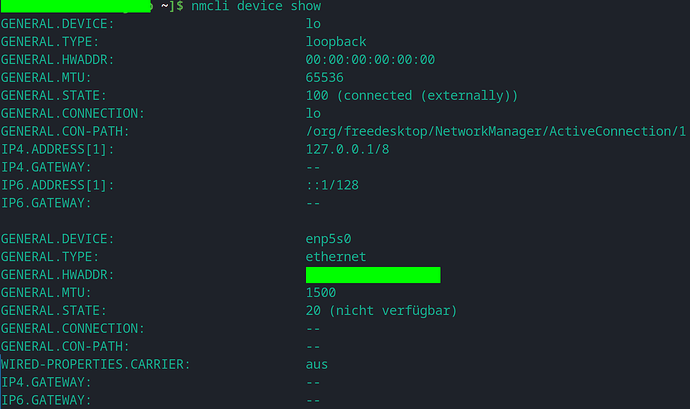Screen dimensions: 690x409
Task: Click the enp5s0 device name
Action: (x=328, y=239)
